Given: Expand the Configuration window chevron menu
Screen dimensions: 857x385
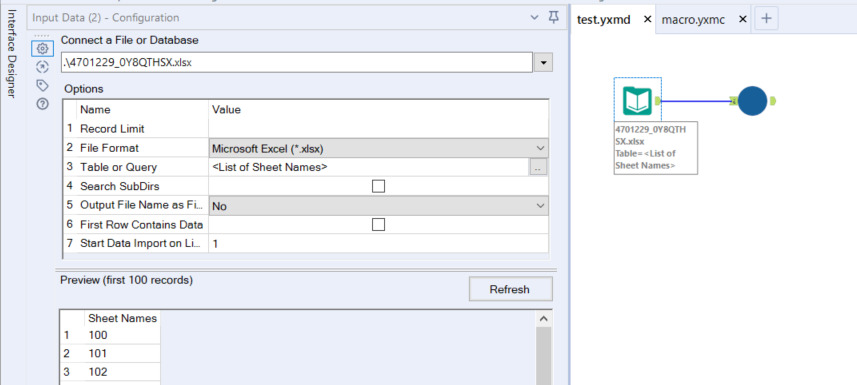Looking at the screenshot, I should click(535, 18).
